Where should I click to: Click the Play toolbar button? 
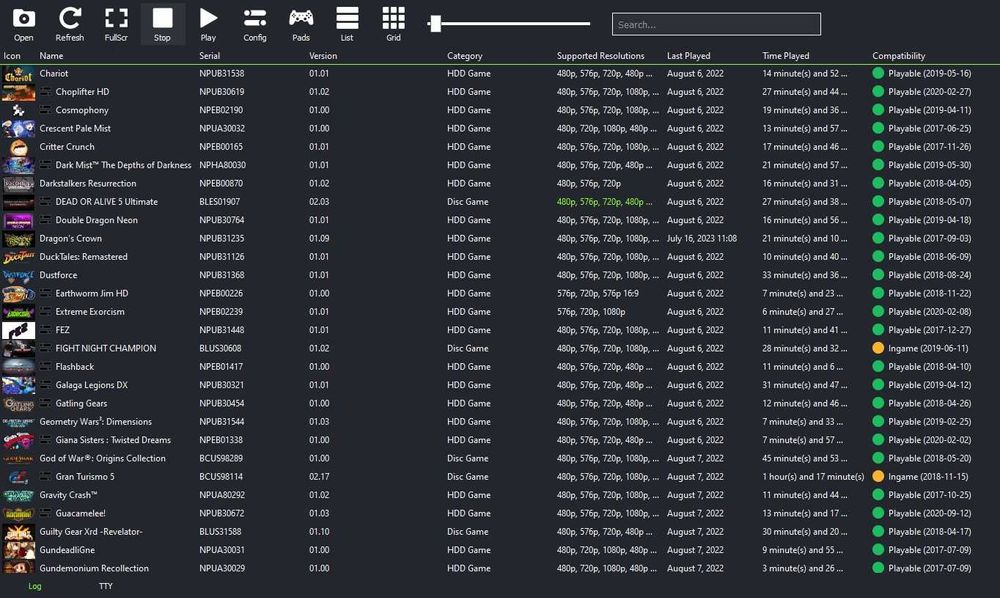point(208,24)
